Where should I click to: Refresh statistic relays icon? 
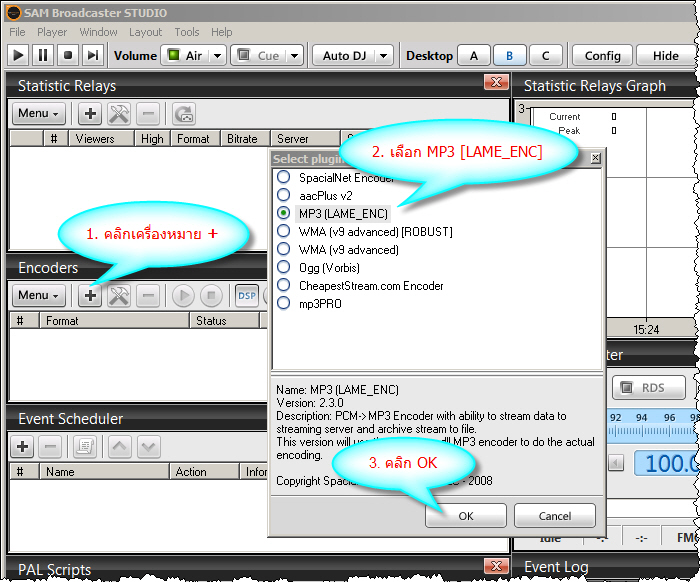(x=184, y=114)
